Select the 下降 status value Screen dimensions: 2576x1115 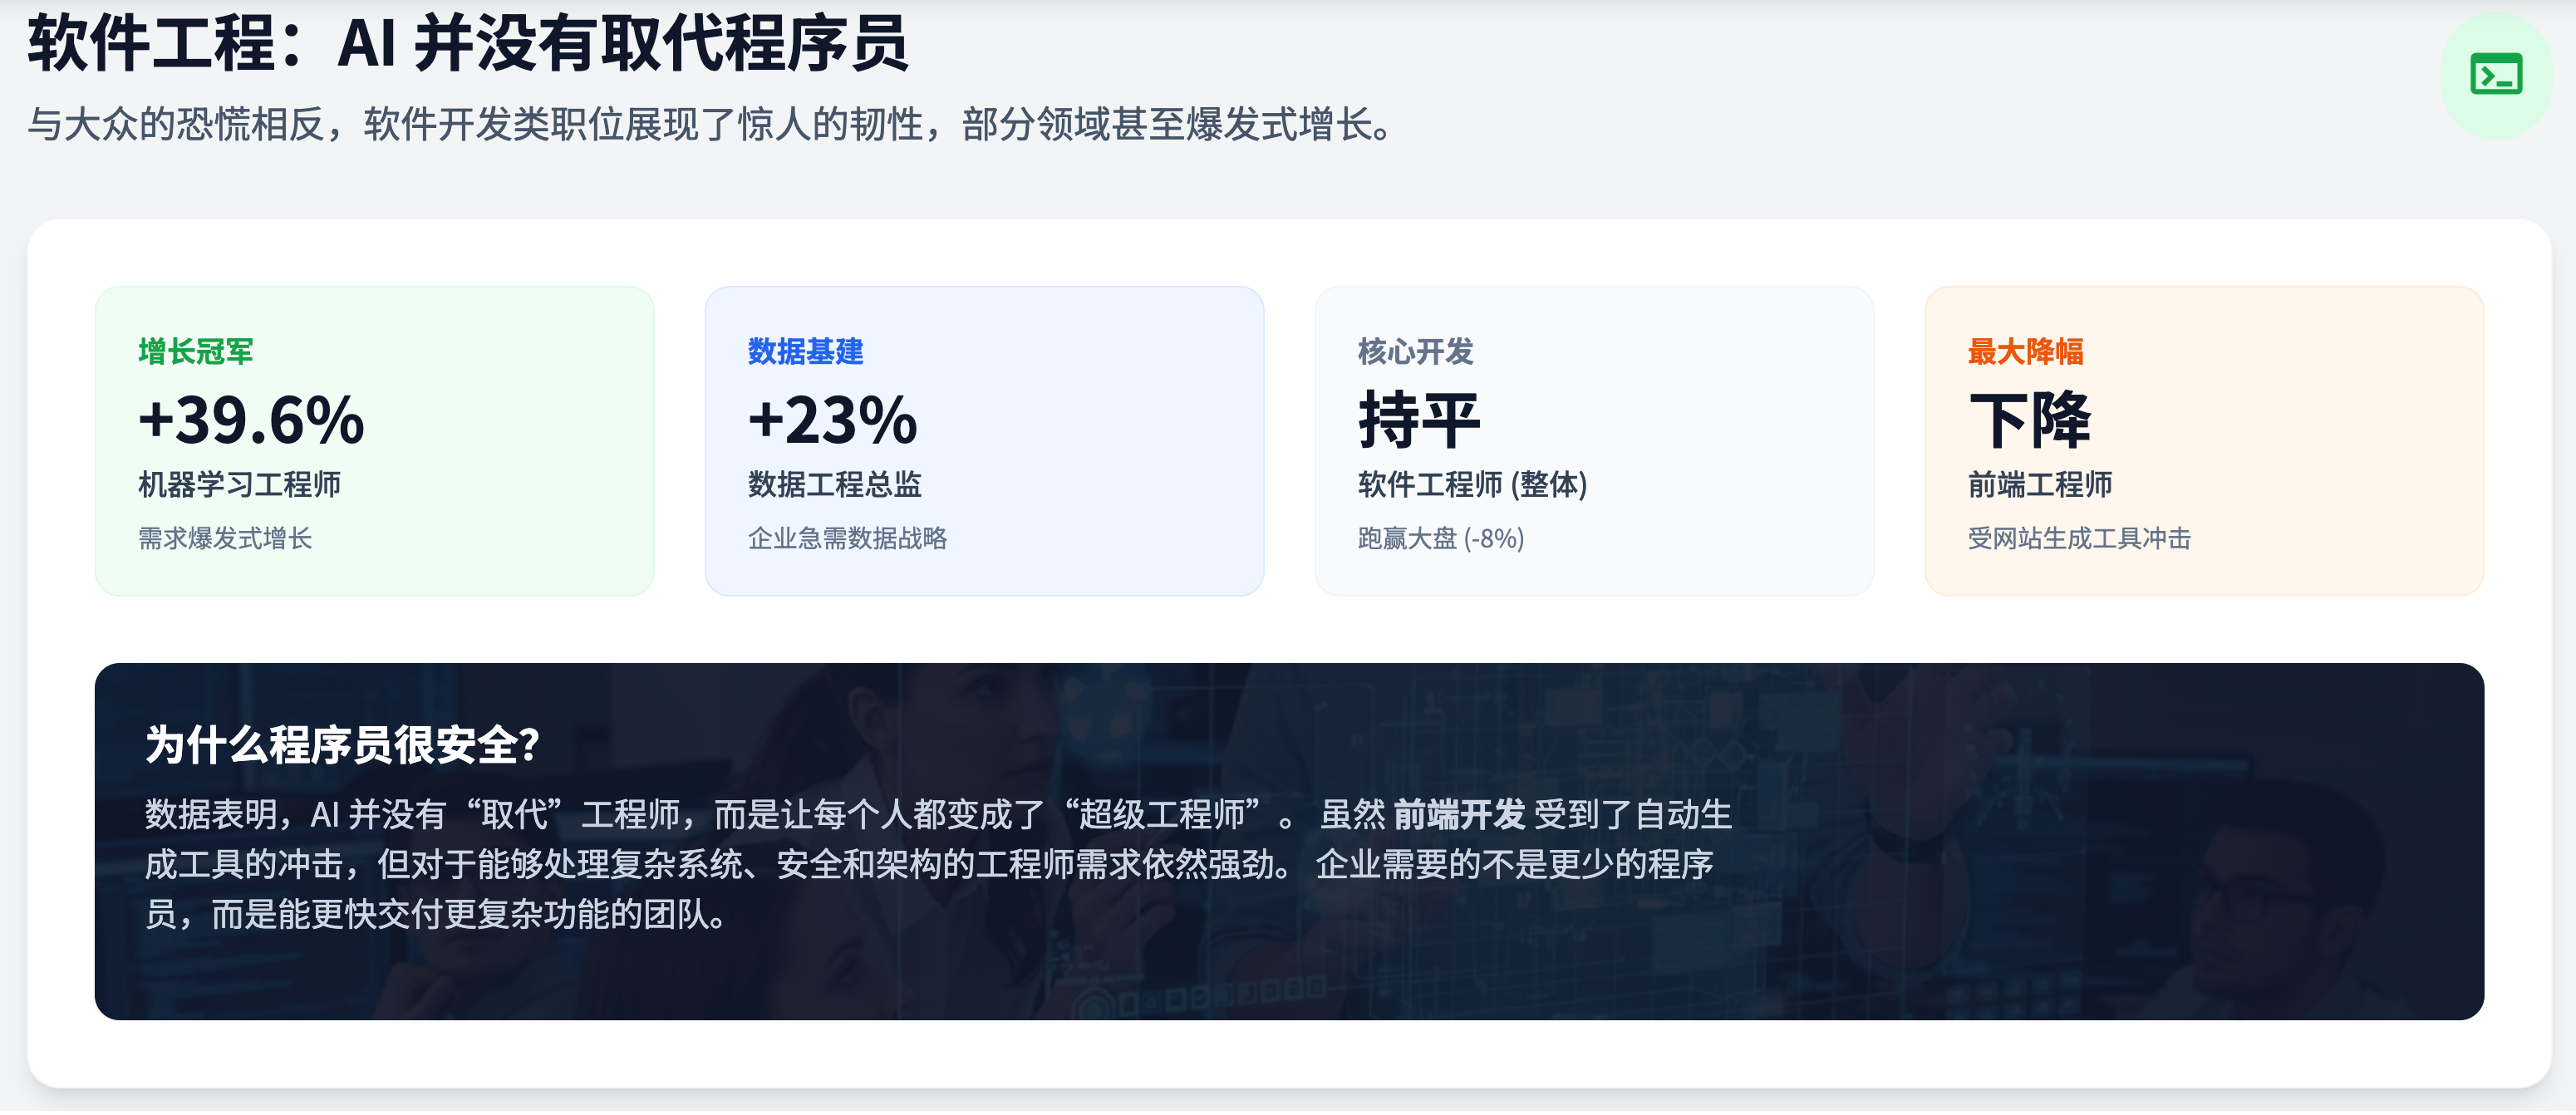point(2029,420)
